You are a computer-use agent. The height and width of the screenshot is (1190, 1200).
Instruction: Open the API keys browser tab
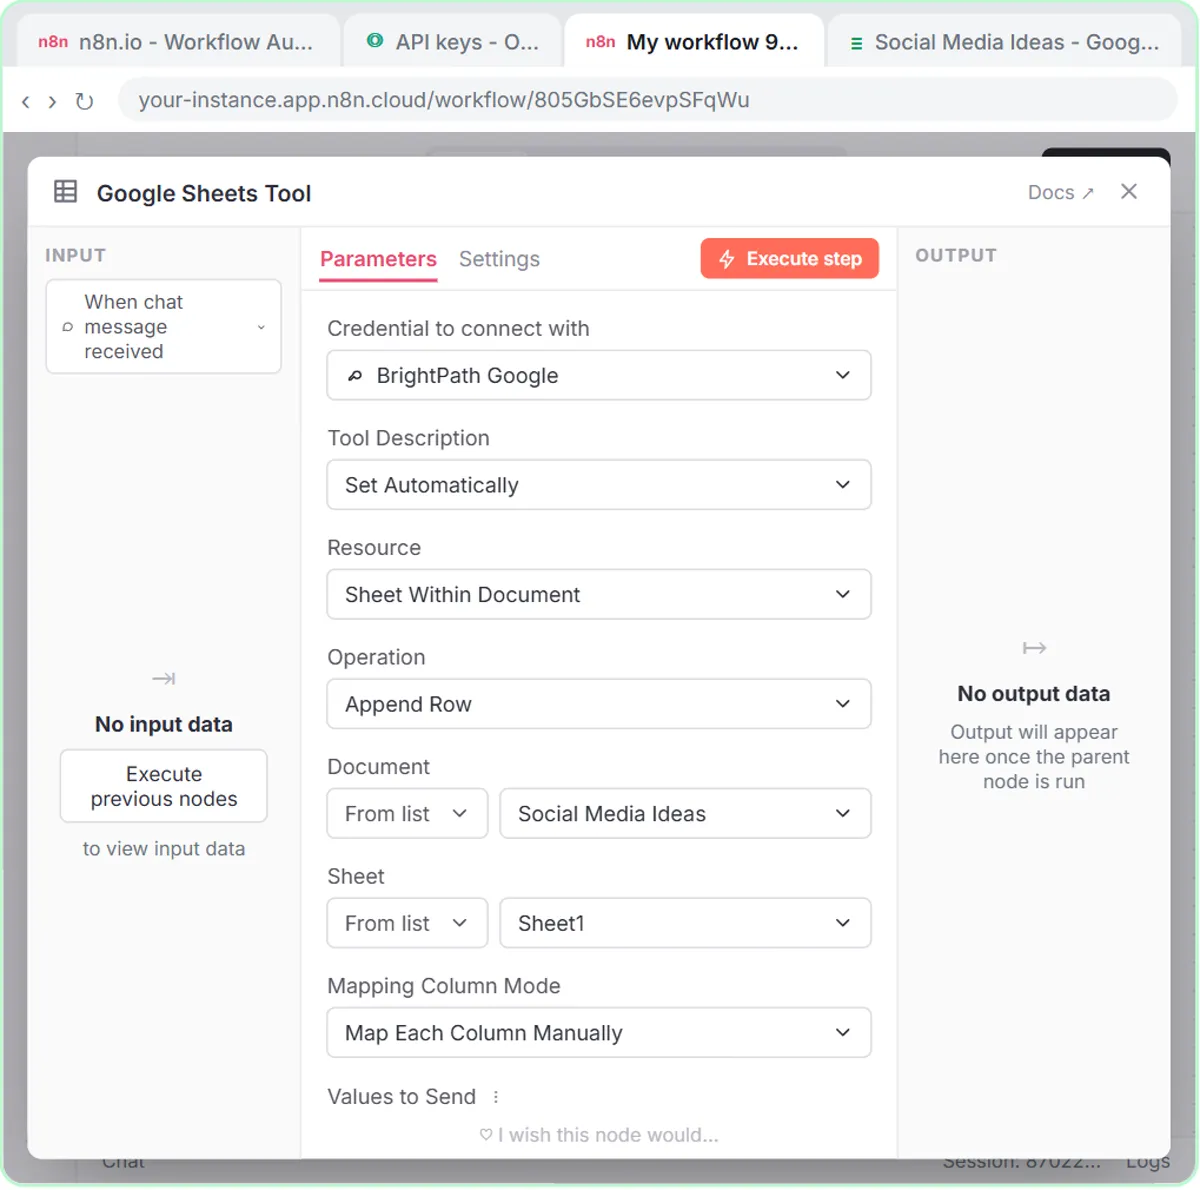click(x=452, y=42)
